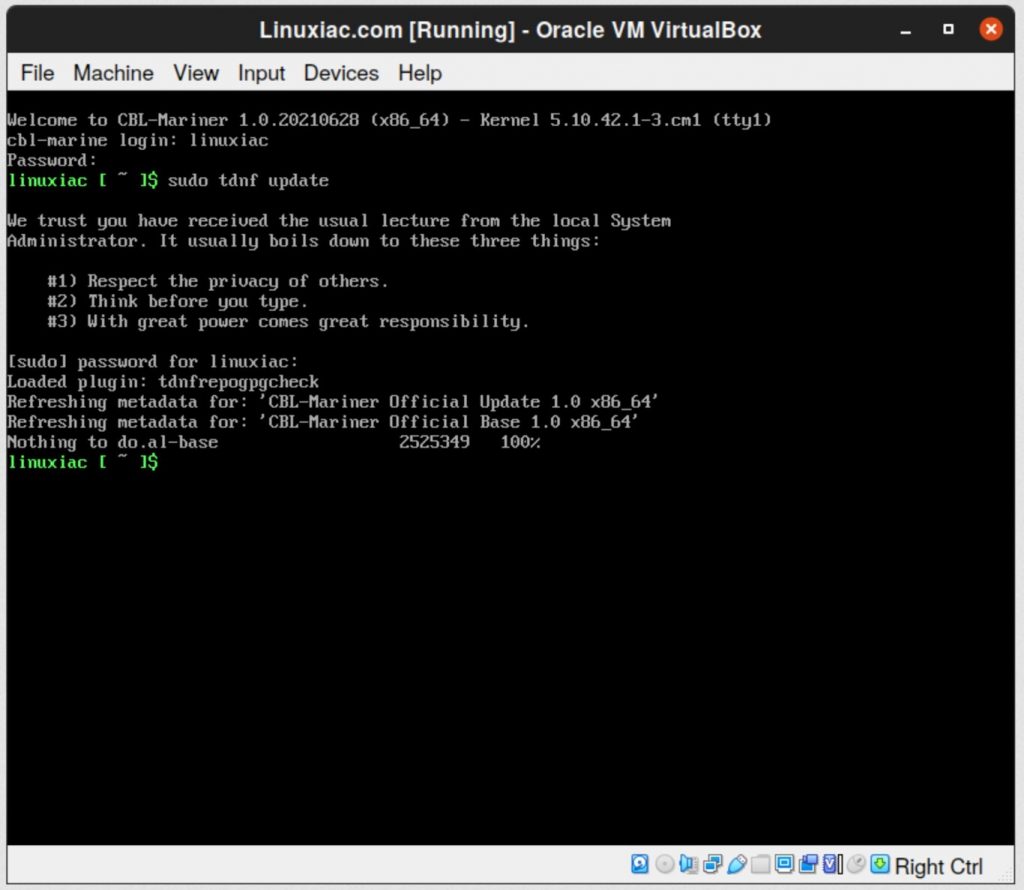Open the Devices menu
This screenshot has width=1024, height=890.
(341, 73)
